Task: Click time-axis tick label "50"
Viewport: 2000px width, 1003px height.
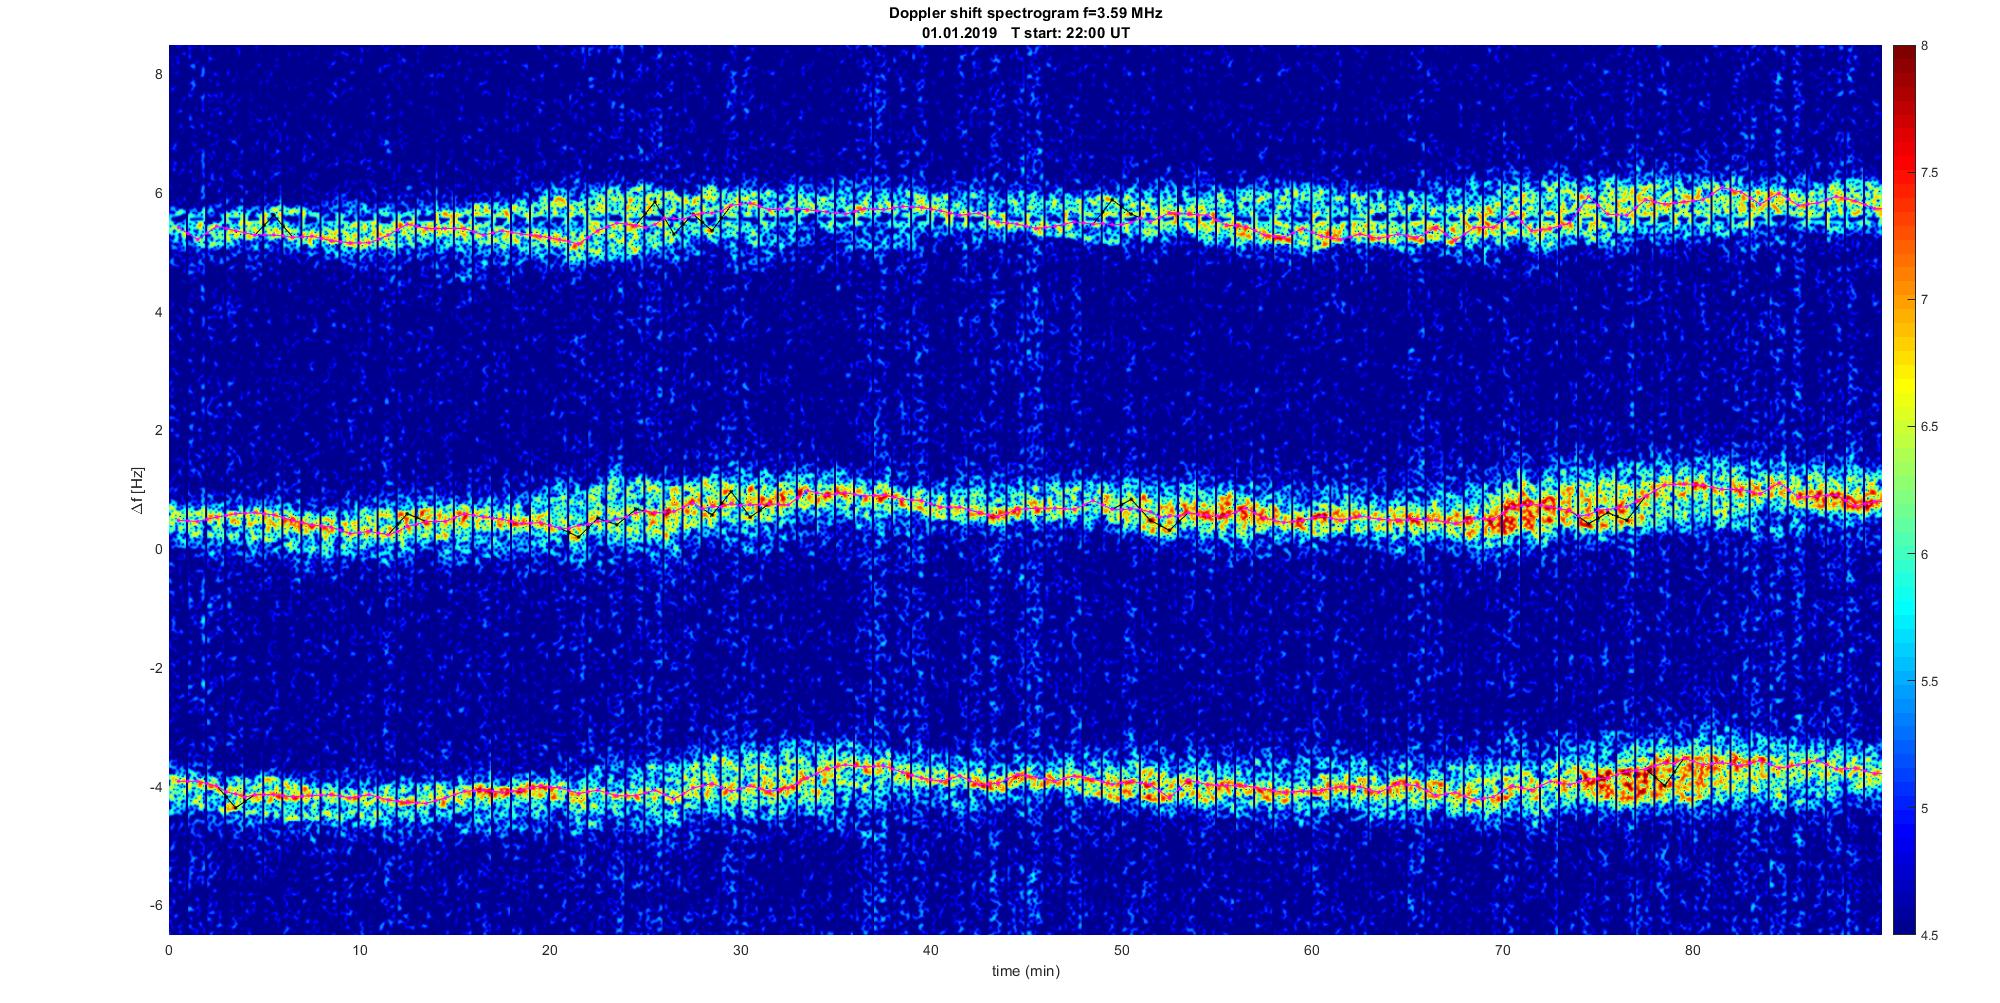Action: [1121, 950]
